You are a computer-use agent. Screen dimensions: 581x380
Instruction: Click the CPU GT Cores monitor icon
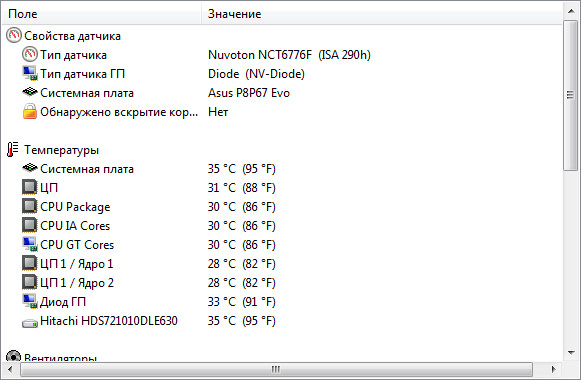click(x=30, y=244)
